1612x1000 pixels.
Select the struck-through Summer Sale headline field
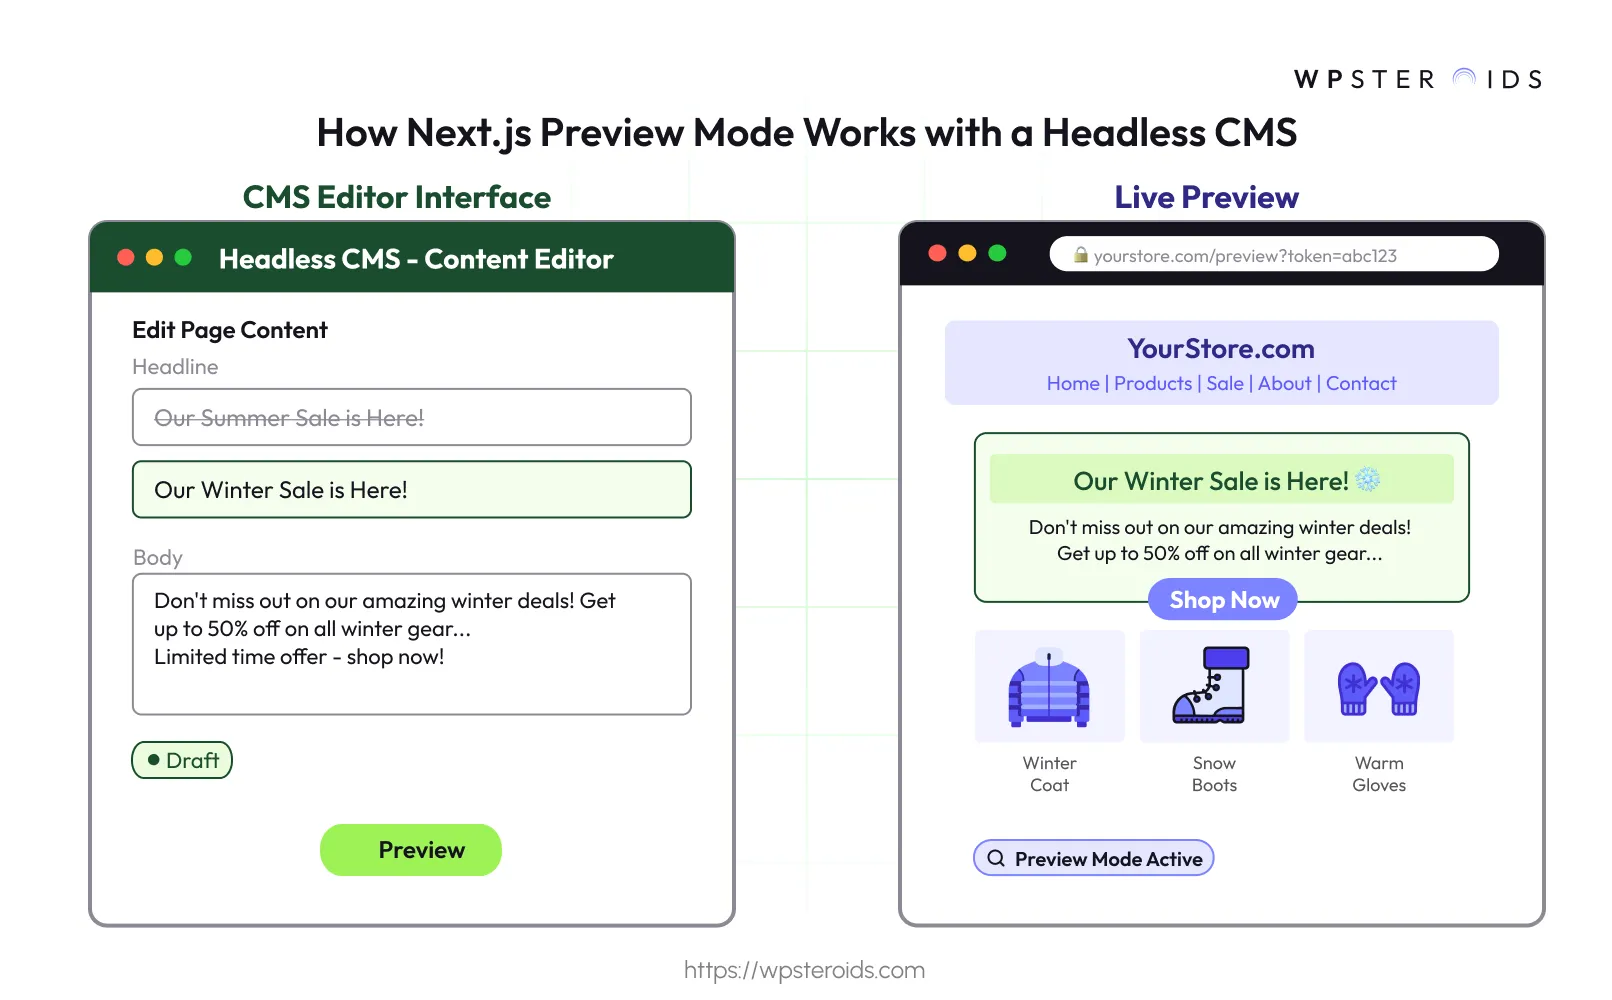pos(411,417)
